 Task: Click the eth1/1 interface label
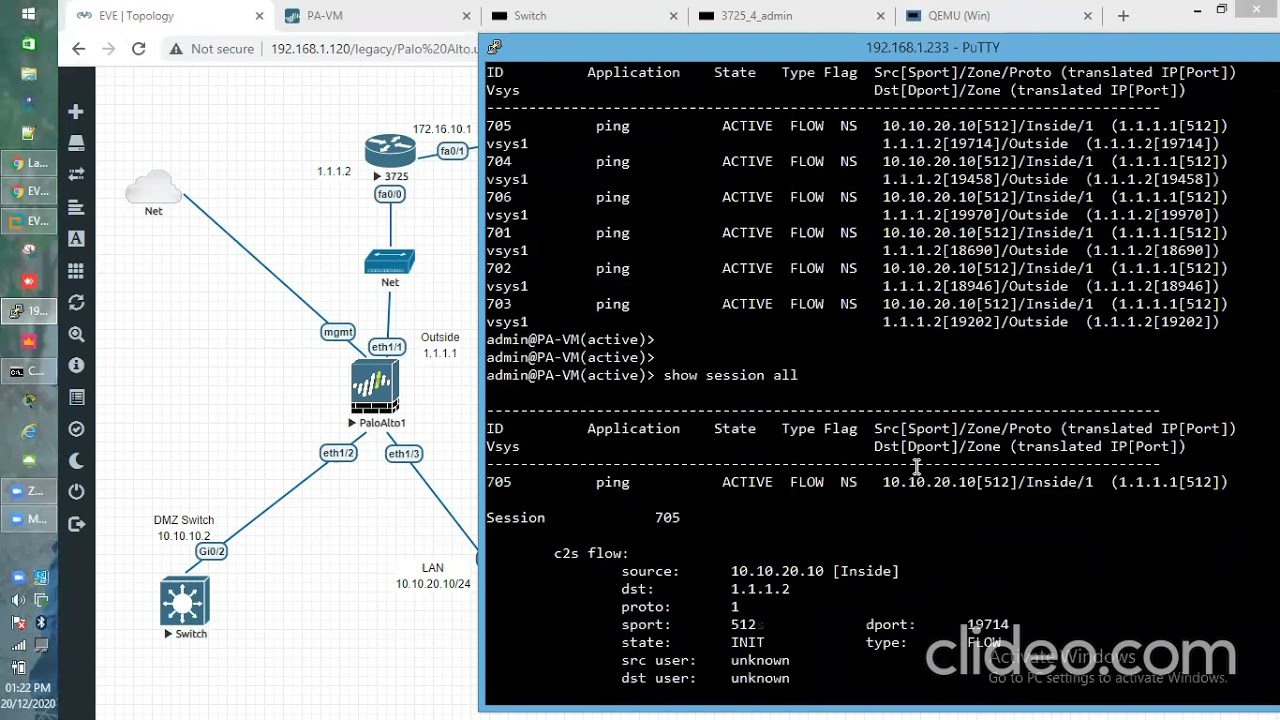(x=387, y=347)
